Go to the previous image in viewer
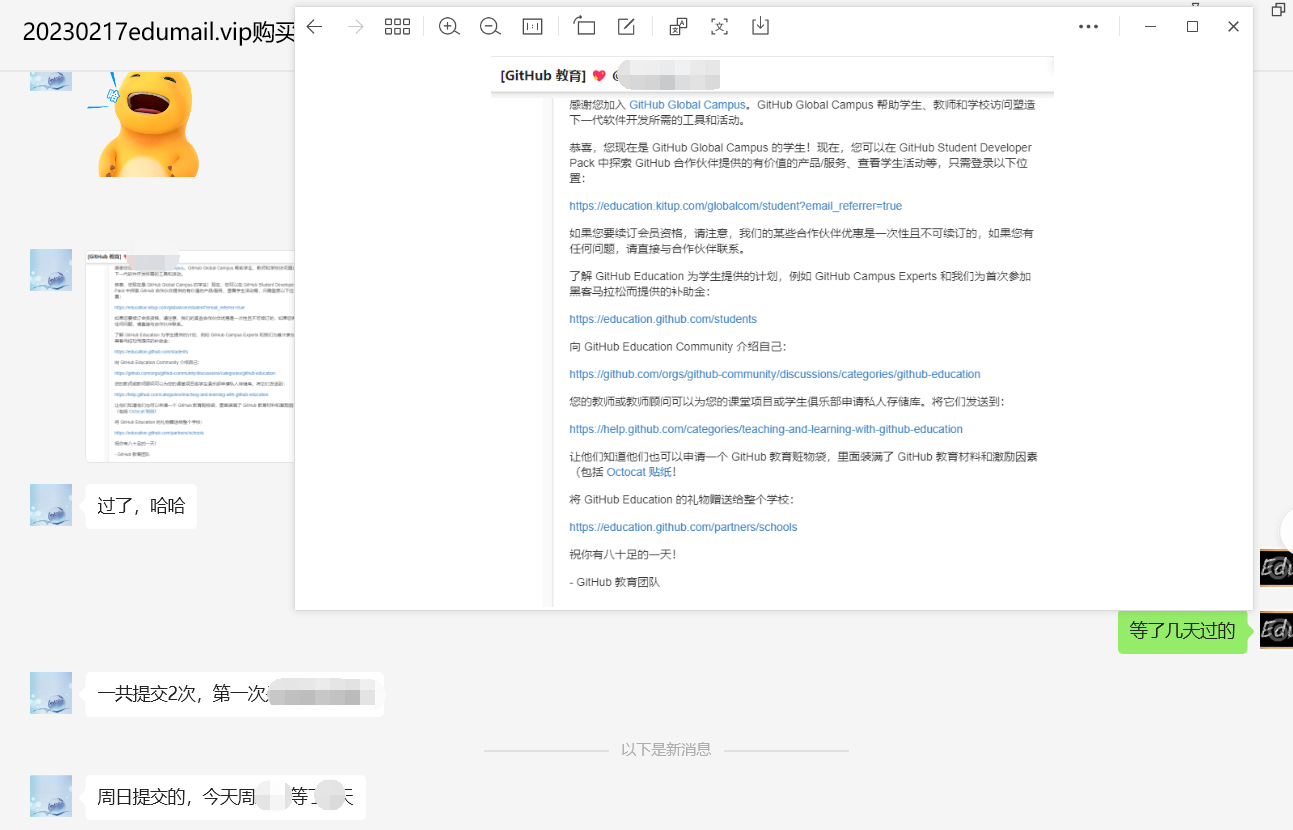Screen dimensions: 1293x830 click(x=315, y=27)
